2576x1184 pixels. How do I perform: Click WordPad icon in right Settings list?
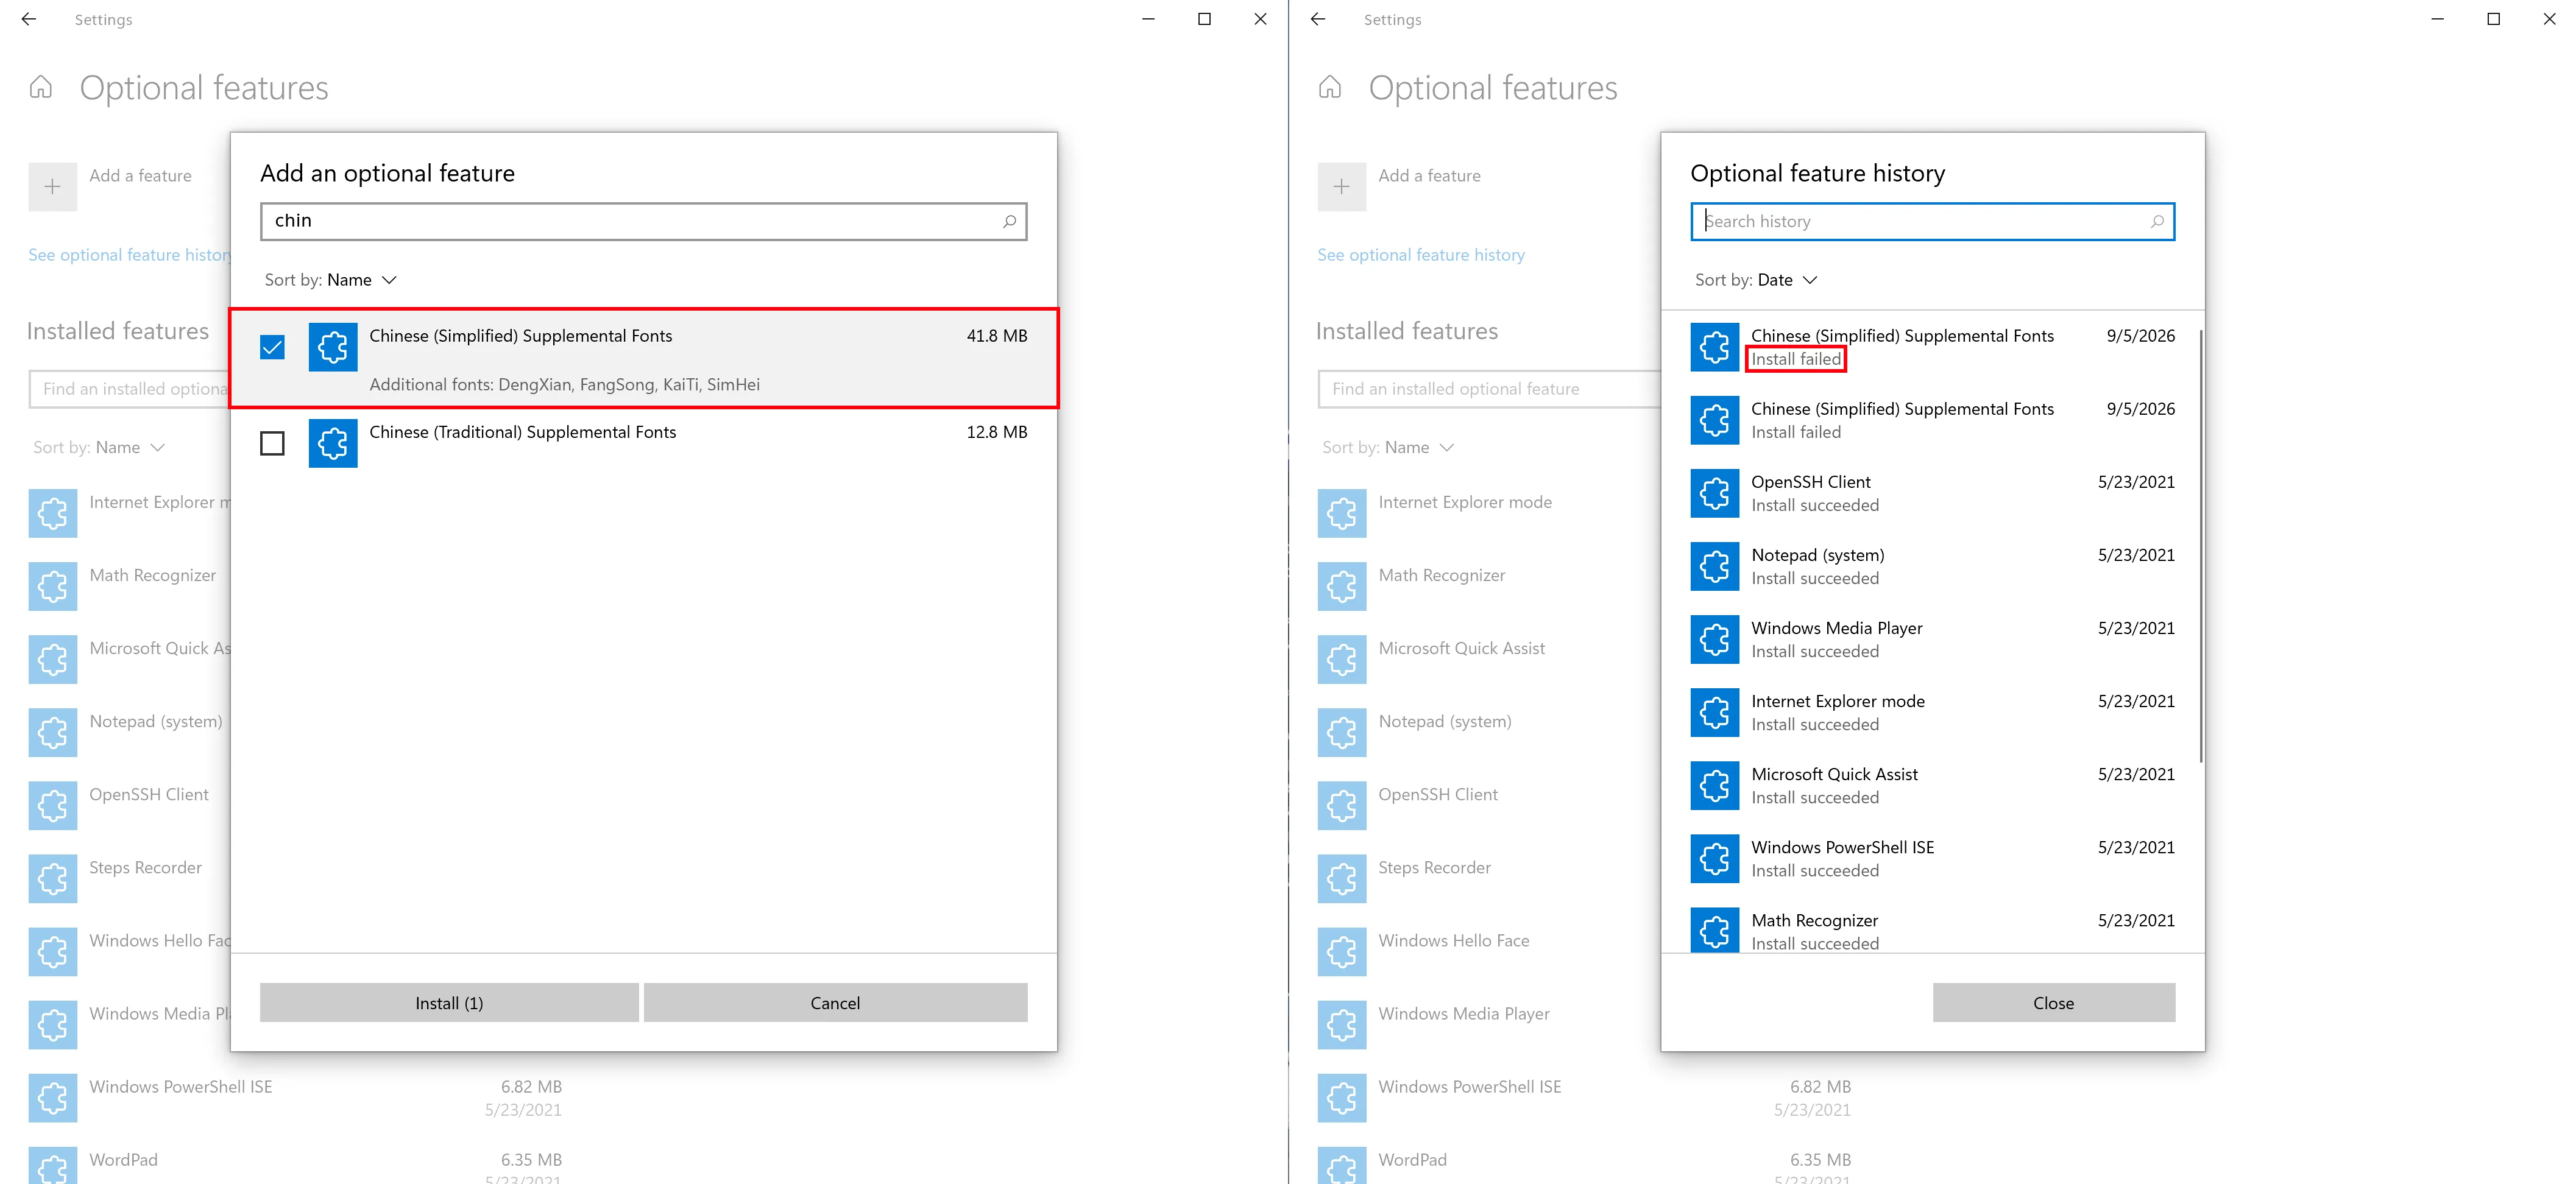click(x=1342, y=1165)
